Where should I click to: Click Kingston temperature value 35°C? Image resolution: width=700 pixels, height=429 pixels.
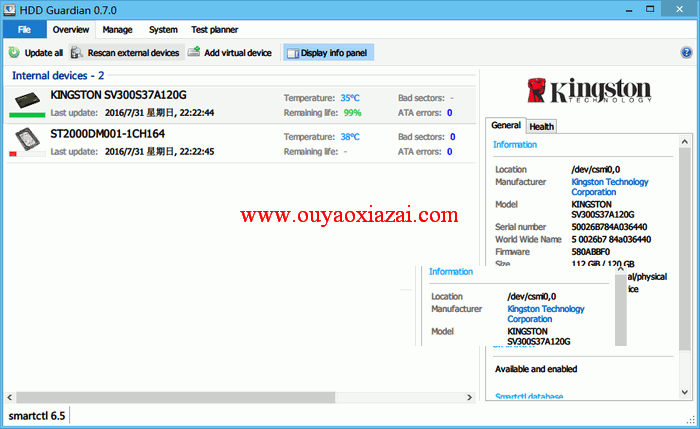[x=350, y=98]
